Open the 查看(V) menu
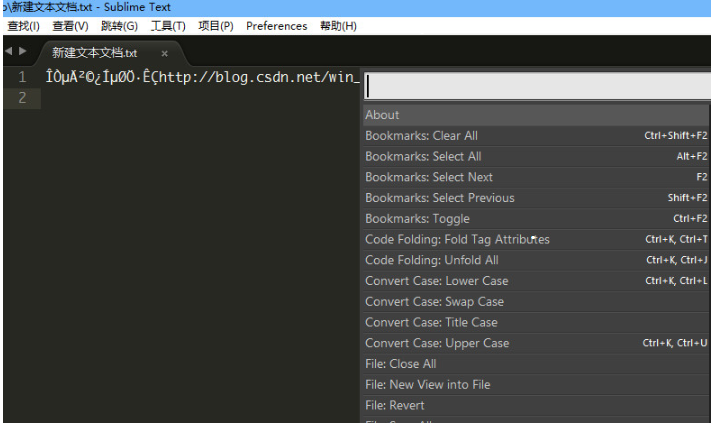This screenshot has height=428, width=714. click(70, 26)
